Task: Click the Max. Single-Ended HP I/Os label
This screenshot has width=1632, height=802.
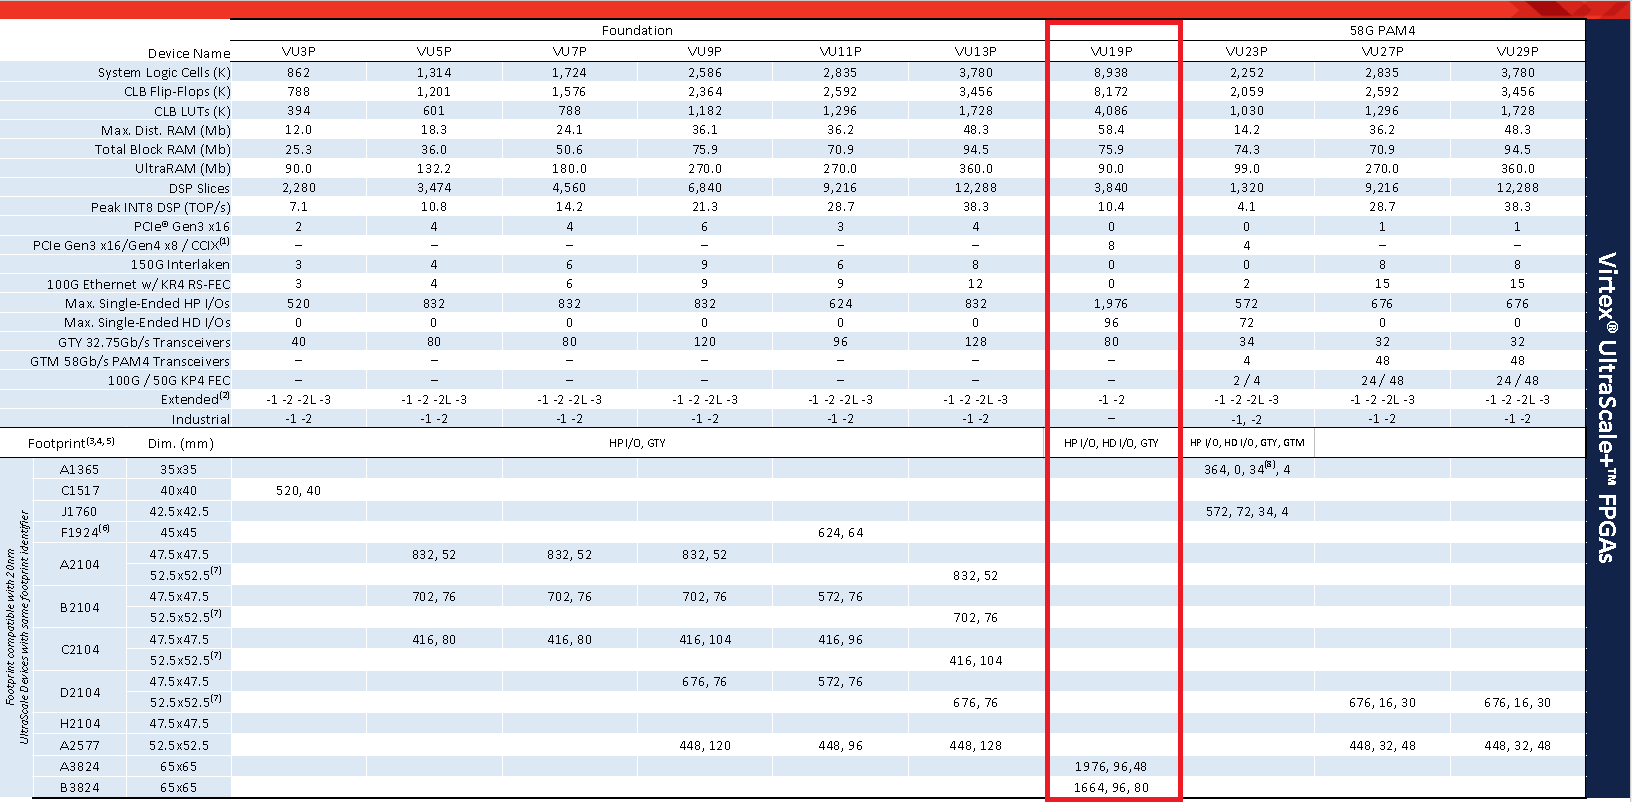Action: (147, 304)
